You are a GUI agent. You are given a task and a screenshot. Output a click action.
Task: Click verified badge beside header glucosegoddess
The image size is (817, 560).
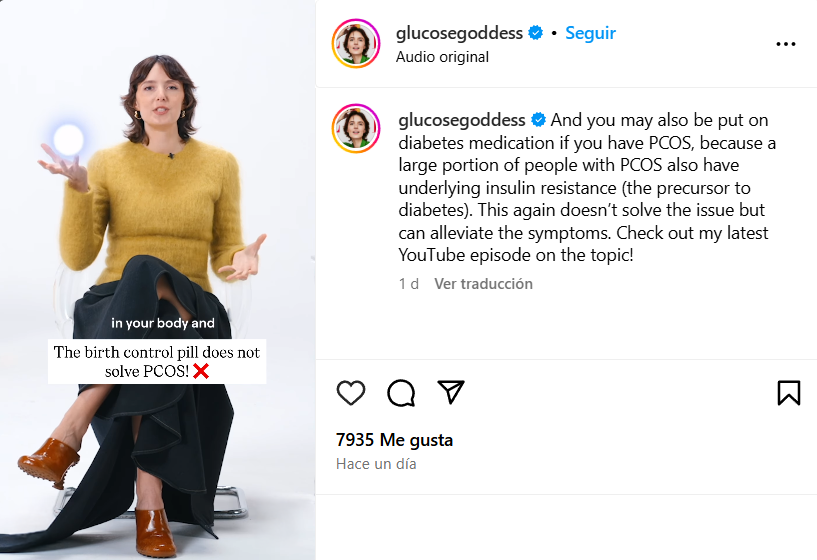pos(535,33)
